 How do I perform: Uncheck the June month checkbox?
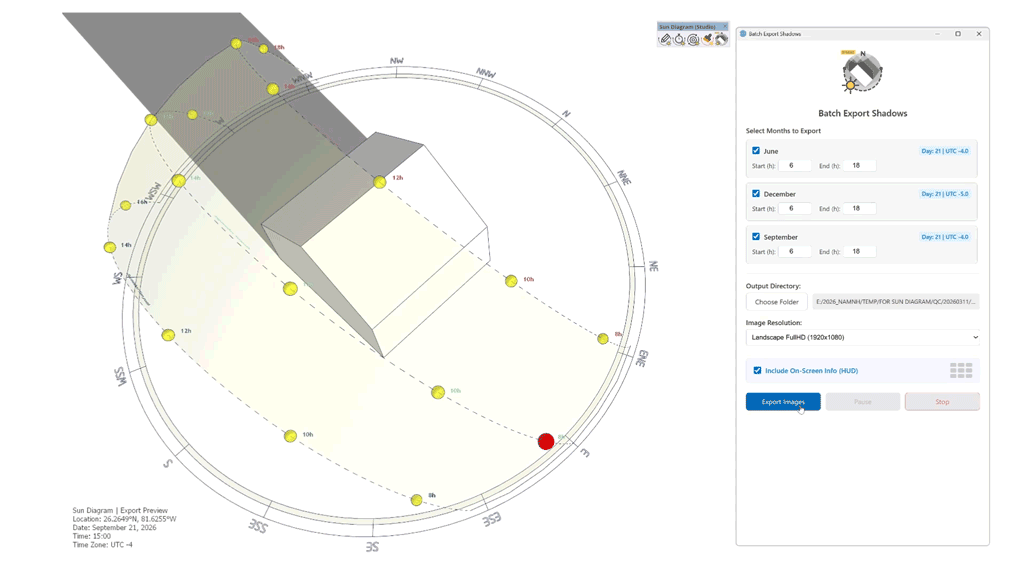pos(756,150)
